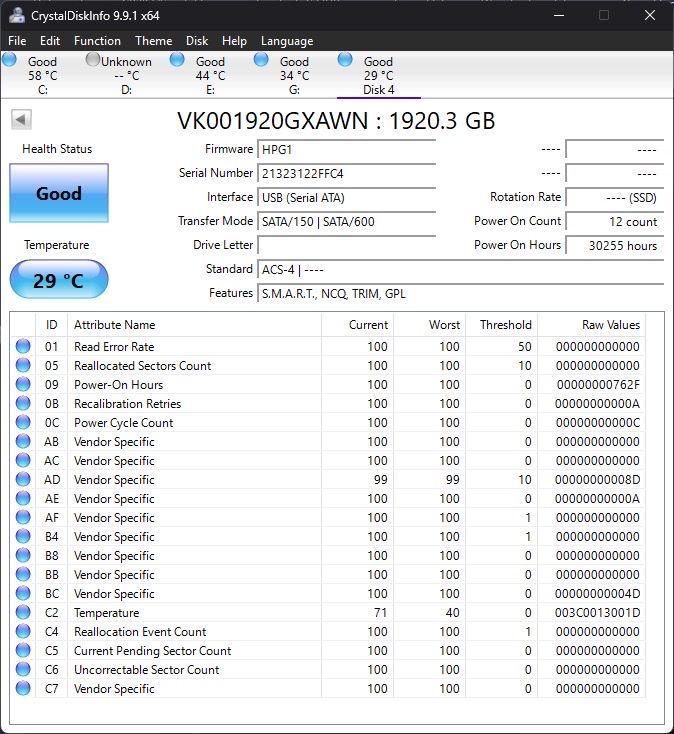Click the status orb for Uncorrectable Sector Count
The height and width of the screenshot is (734, 674).
coord(23,669)
